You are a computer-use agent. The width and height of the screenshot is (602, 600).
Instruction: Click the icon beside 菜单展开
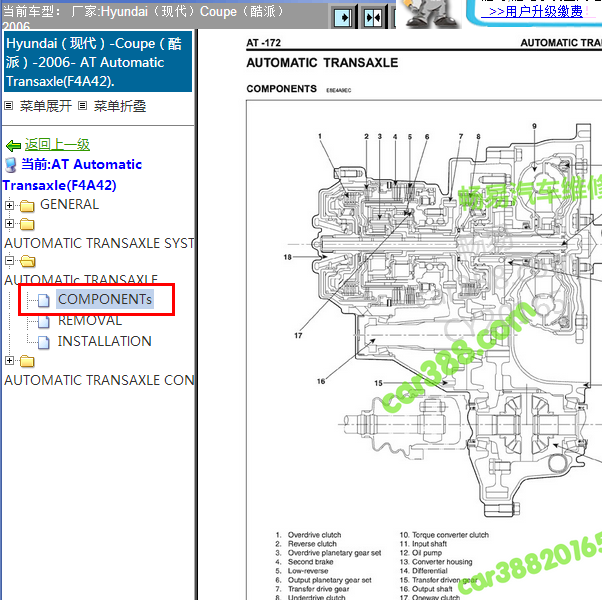[8, 106]
